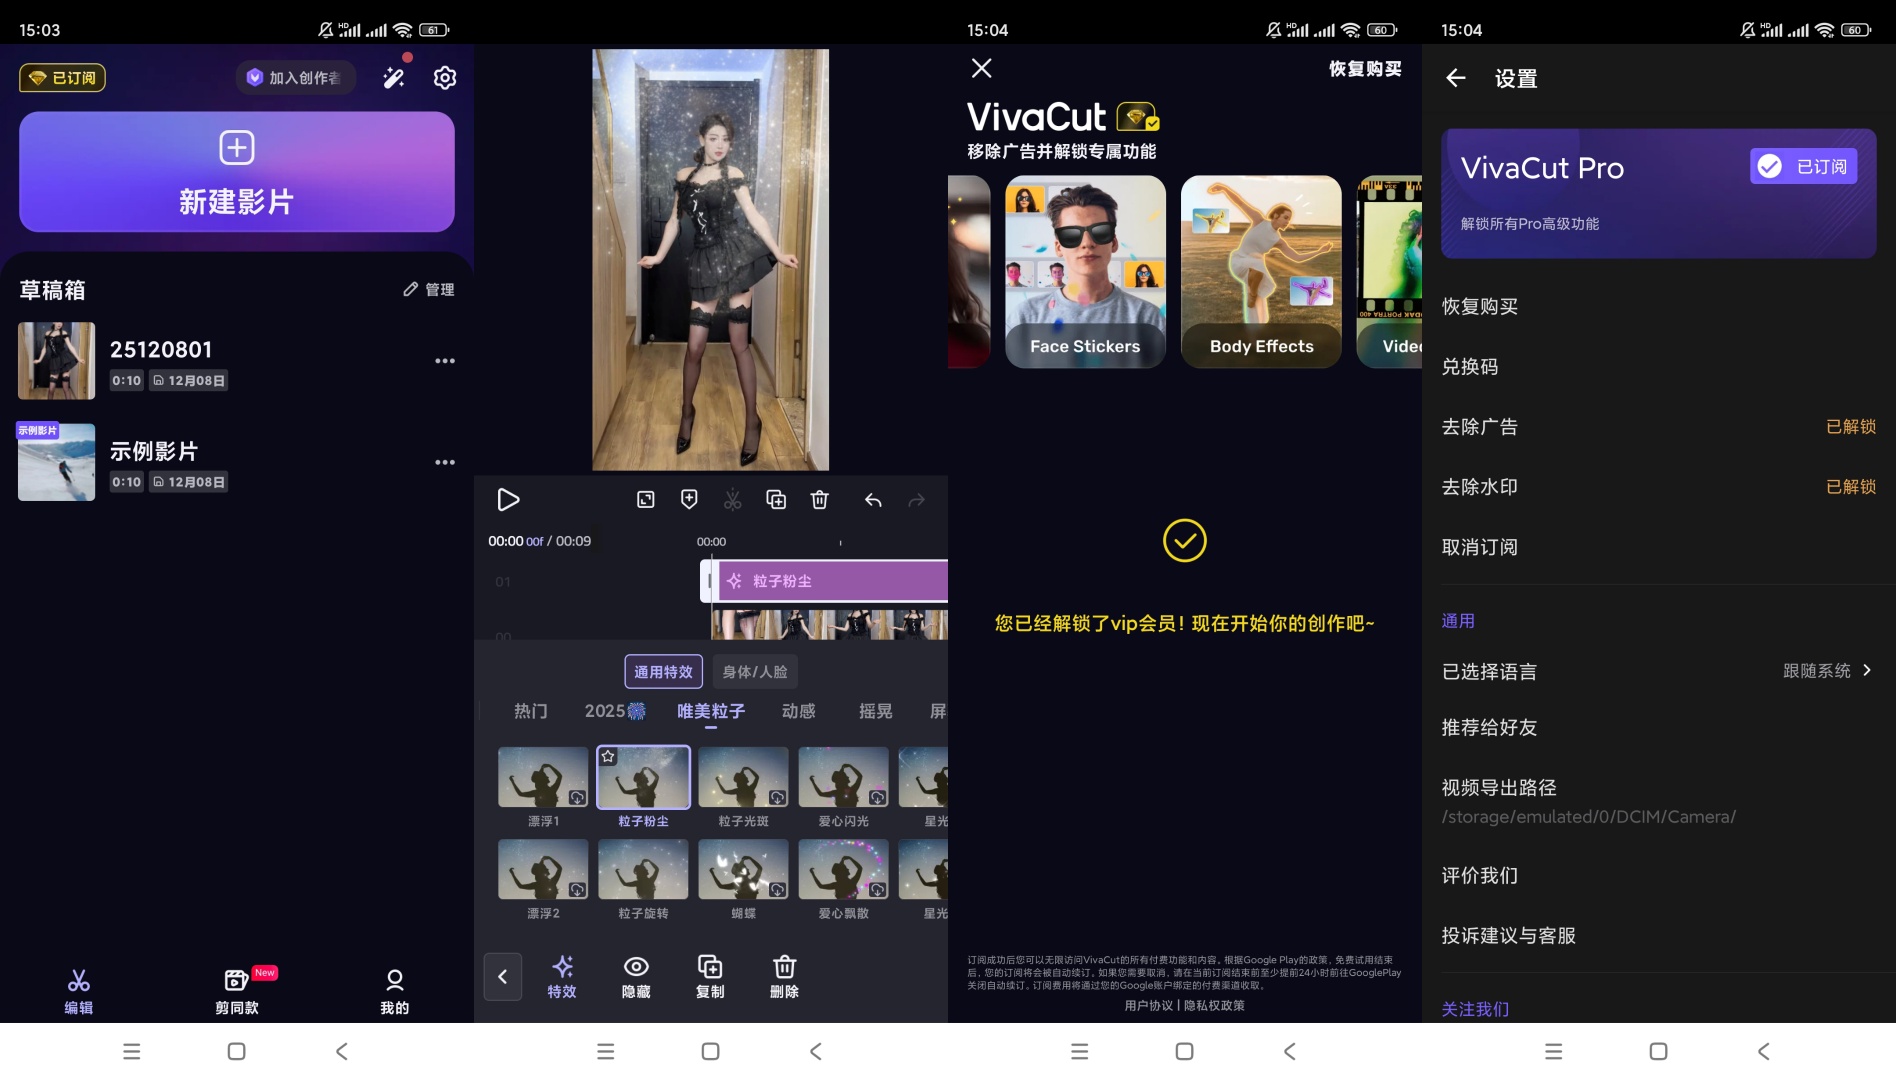The height and width of the screenshot is (1080, 1896).
Task: Tap the duplicate clip icon in toolbar
Action: (x=776, y=499)
